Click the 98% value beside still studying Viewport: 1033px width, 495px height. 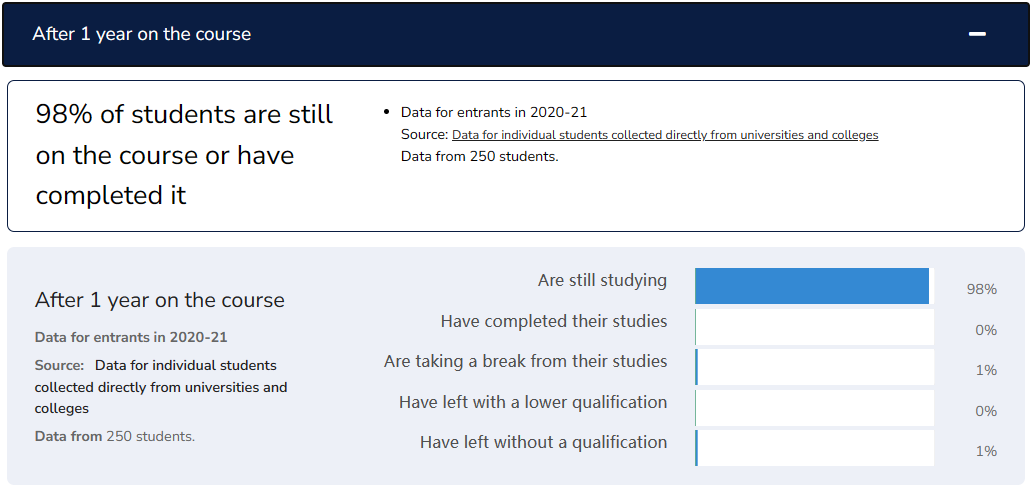pos(982,289)
